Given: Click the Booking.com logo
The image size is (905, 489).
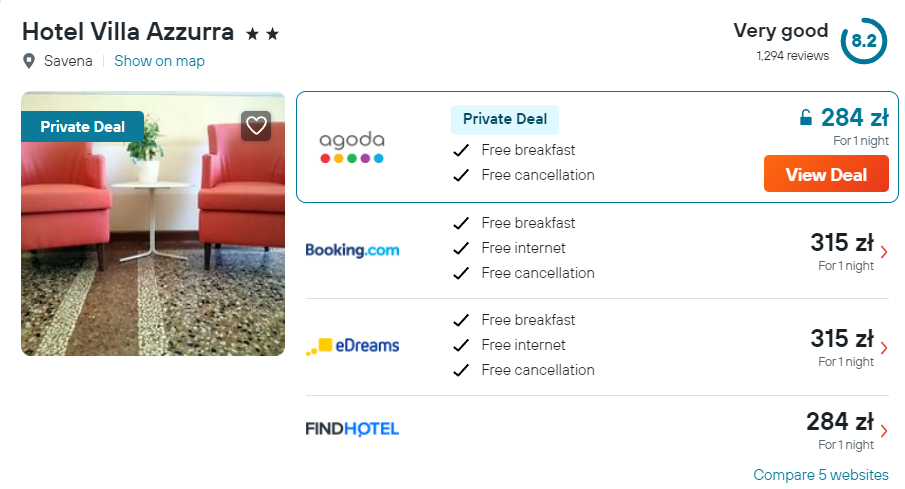Looking at the screenshot, I should pyautogui.click(x=352, y=250).
